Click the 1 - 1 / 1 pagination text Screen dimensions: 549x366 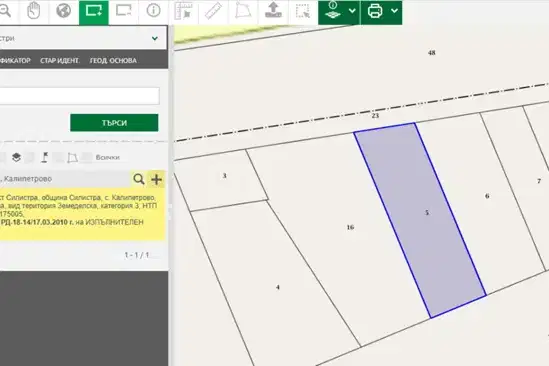(x=137, y=255)
